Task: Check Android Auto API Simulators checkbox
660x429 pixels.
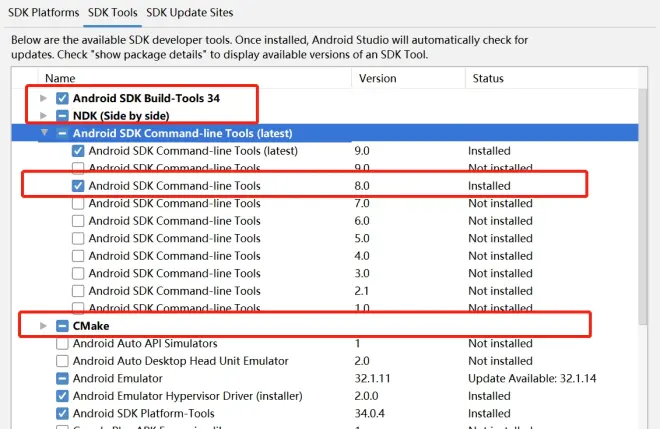Action: coord(62,344)
